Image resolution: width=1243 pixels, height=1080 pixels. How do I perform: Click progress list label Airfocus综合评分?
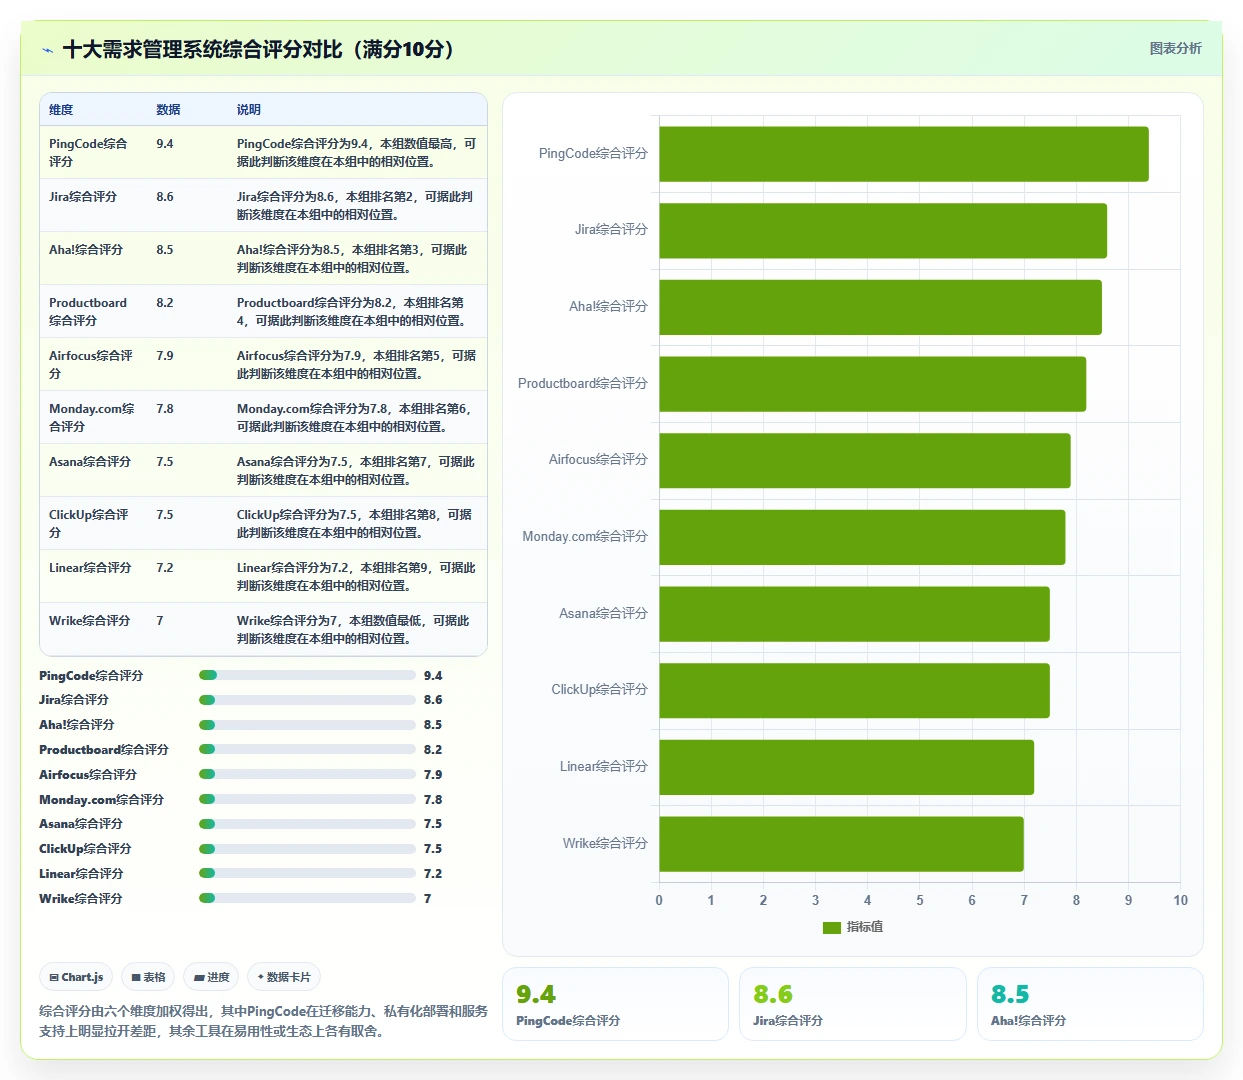click(88, 775)
